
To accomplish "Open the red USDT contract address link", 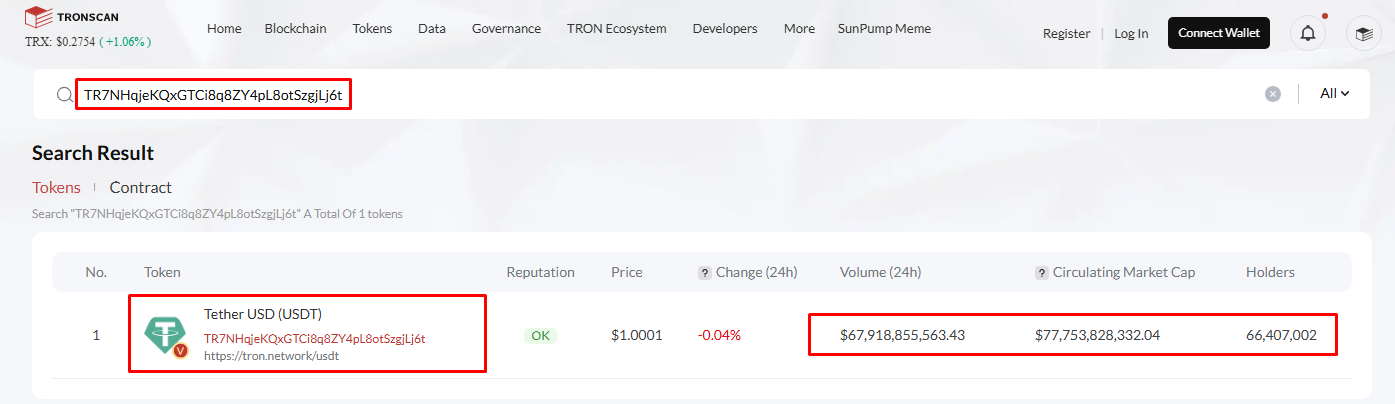I will click(314, 338).
